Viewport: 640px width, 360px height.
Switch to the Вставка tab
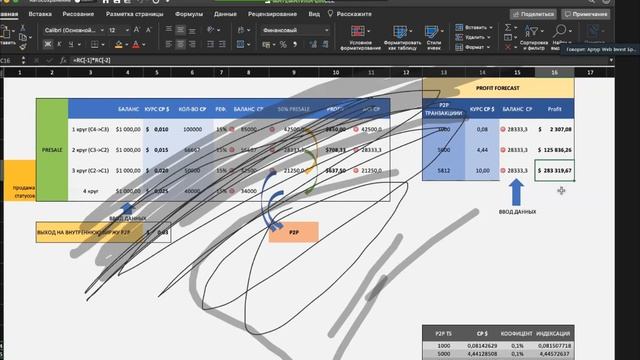40,14
